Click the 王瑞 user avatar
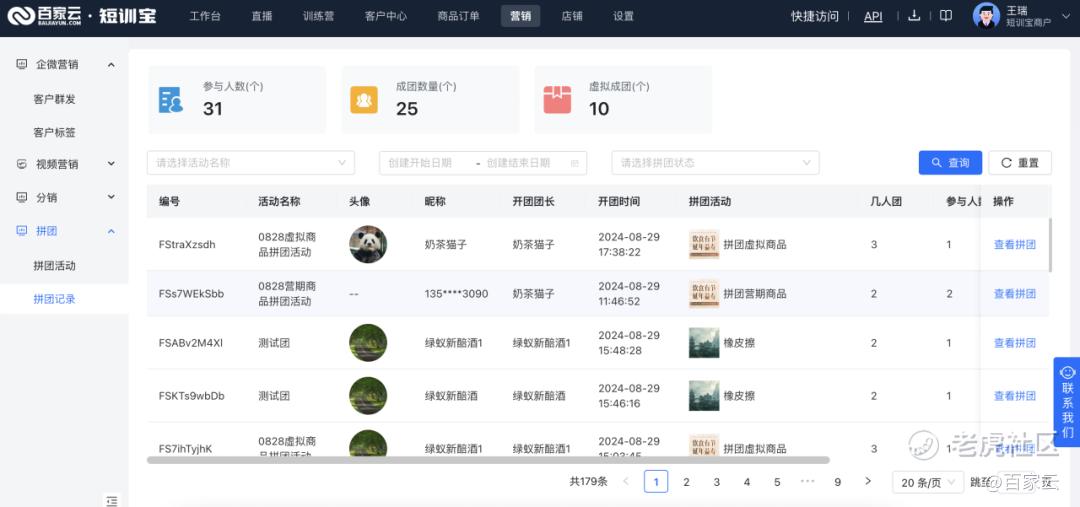 point(986,16)
